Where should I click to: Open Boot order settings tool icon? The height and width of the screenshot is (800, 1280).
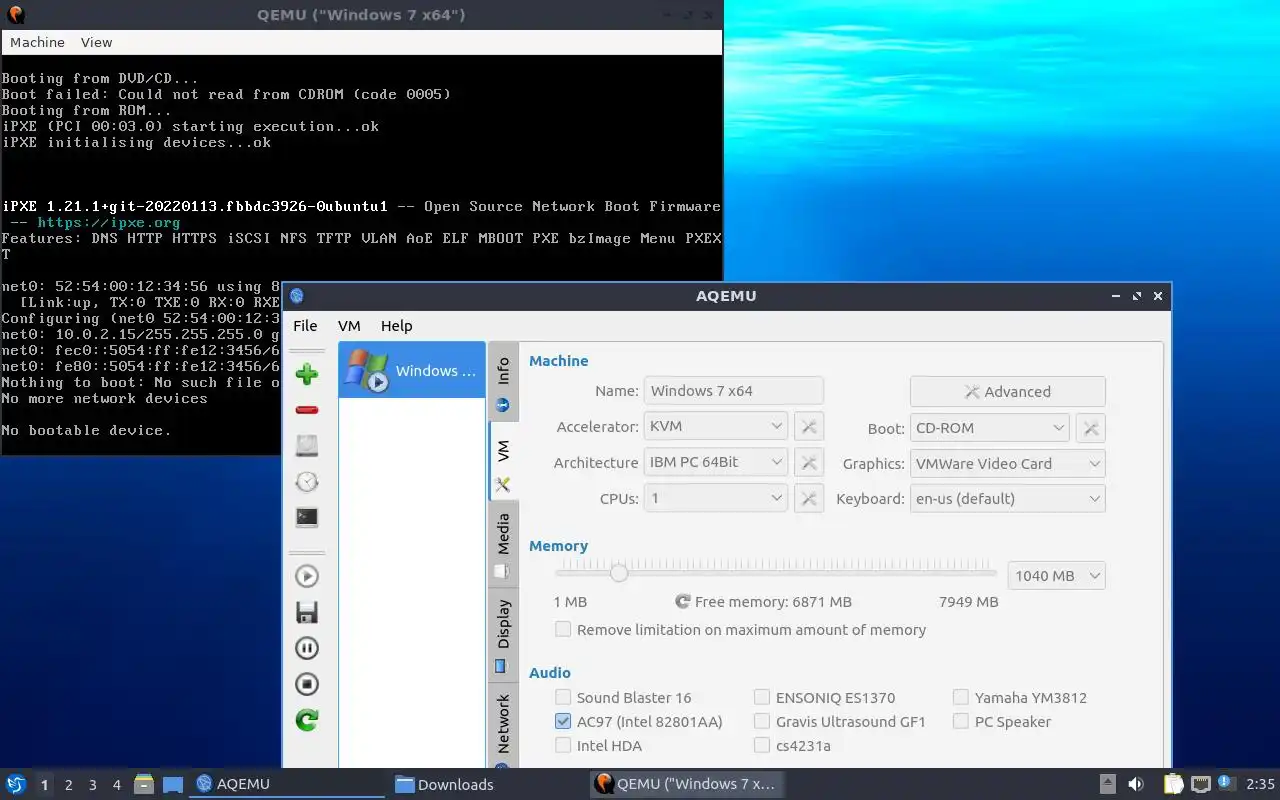tap(1091, 428)
